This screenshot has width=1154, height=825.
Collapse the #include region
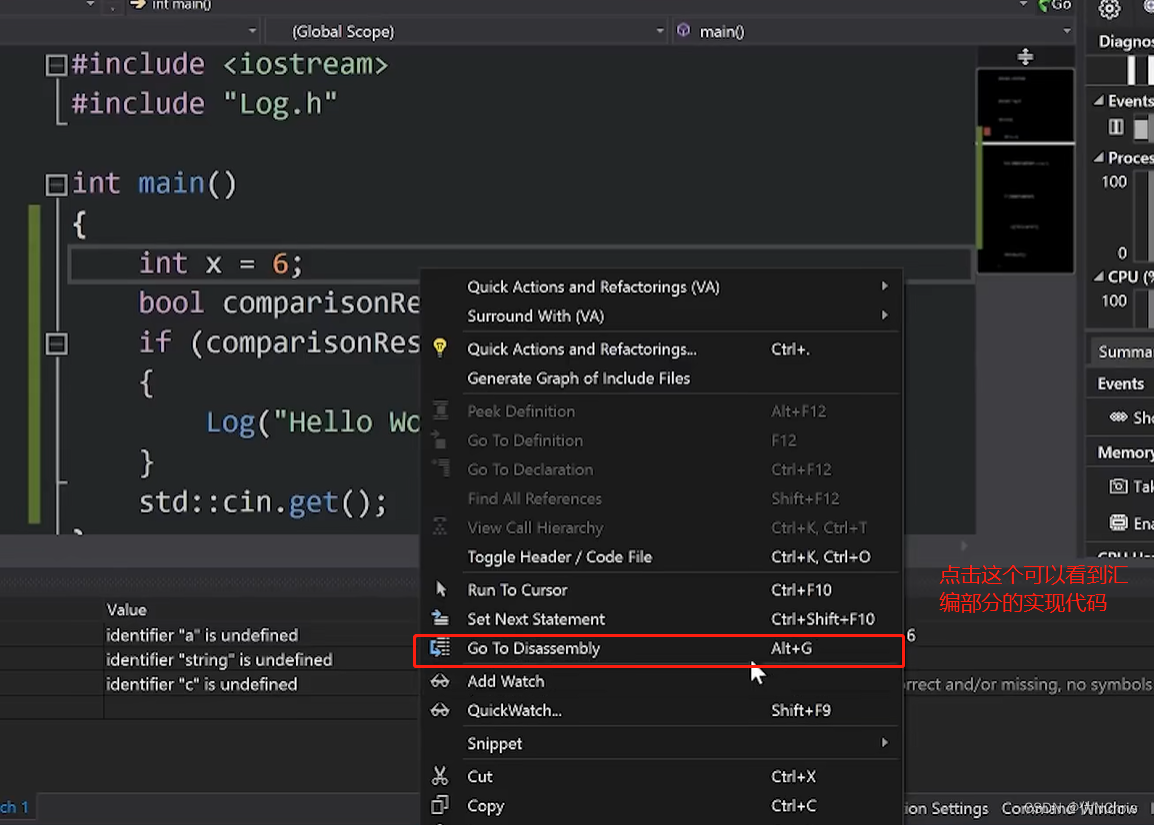(57, 66)
